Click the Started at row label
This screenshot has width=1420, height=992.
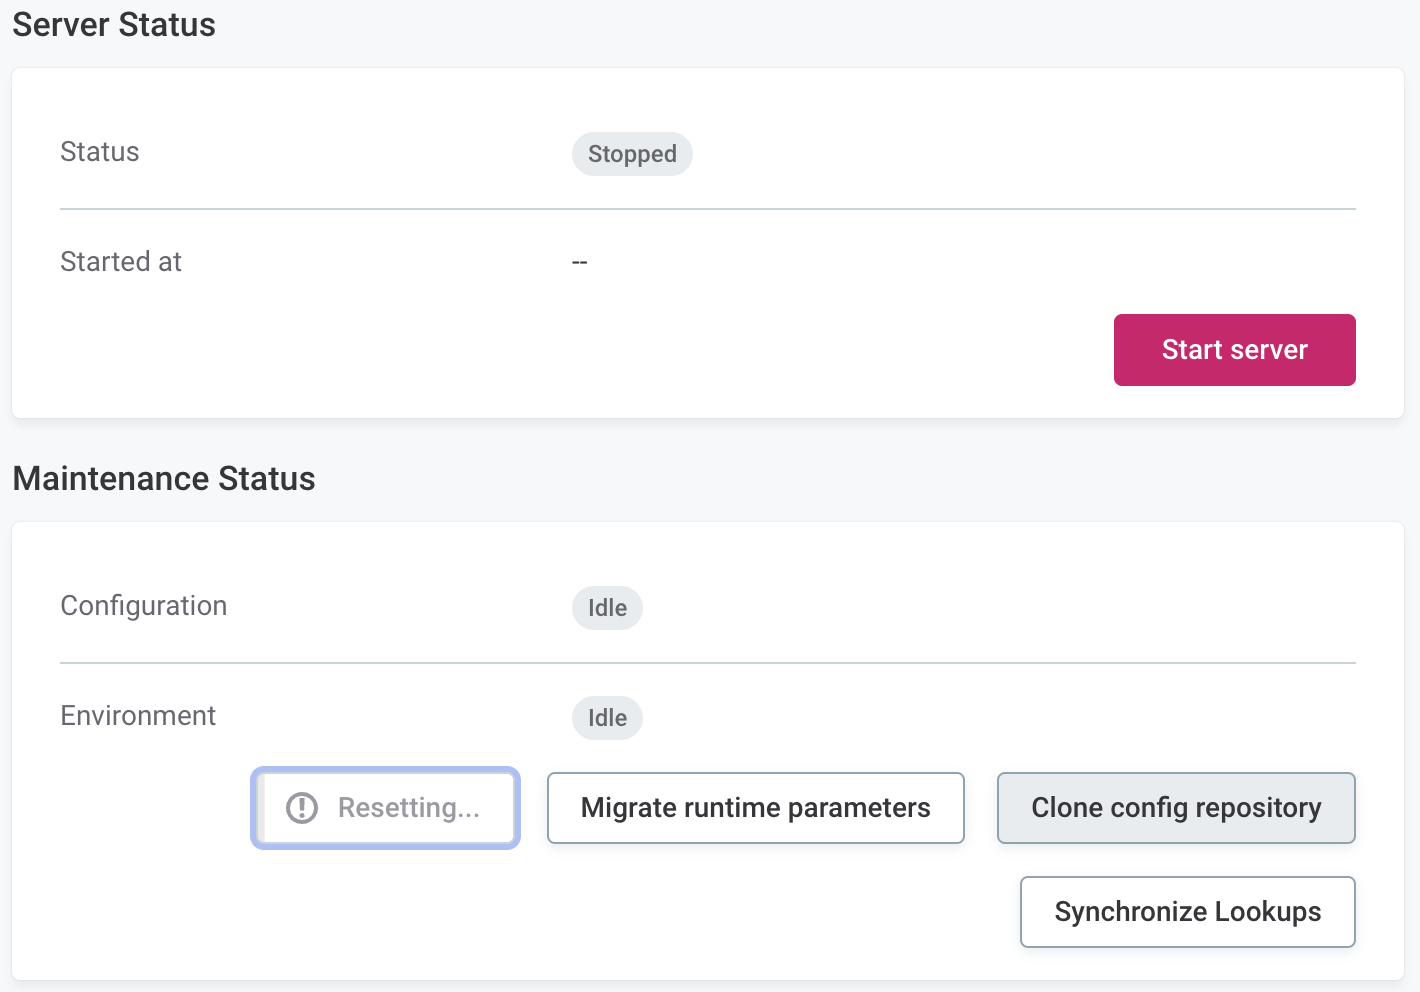(x=120, y=261)
